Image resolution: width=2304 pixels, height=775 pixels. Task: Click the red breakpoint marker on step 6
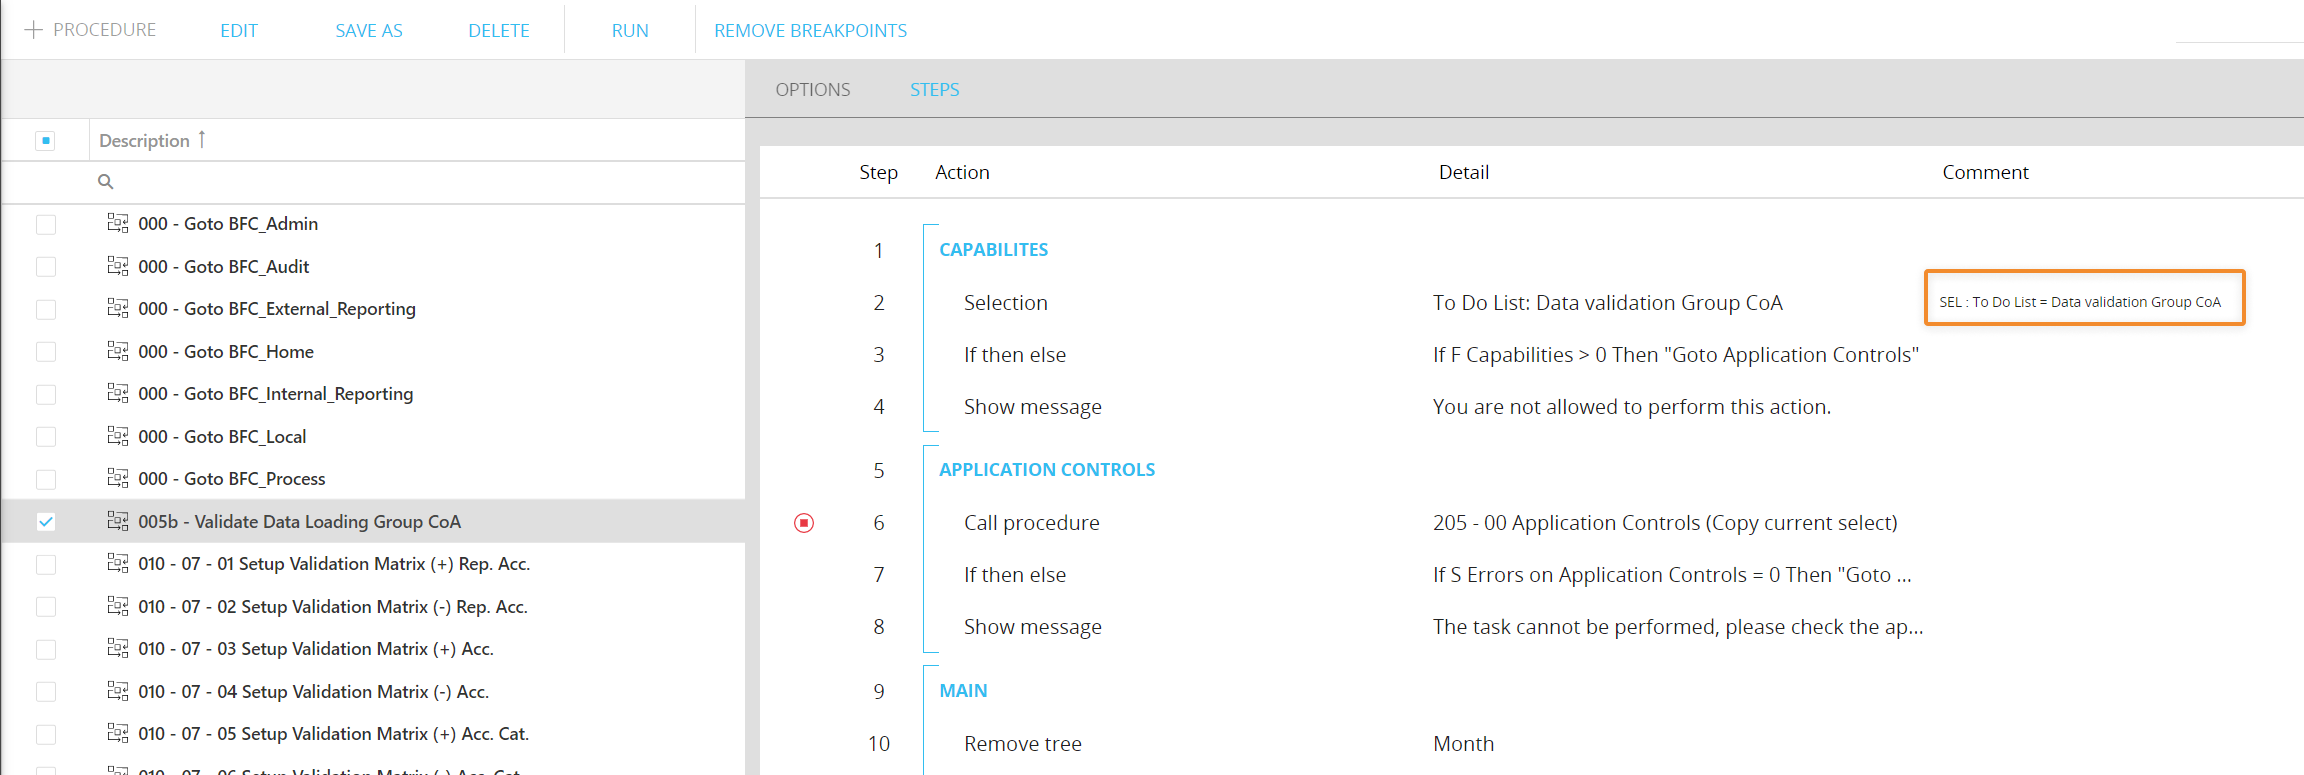click(804, 523)
